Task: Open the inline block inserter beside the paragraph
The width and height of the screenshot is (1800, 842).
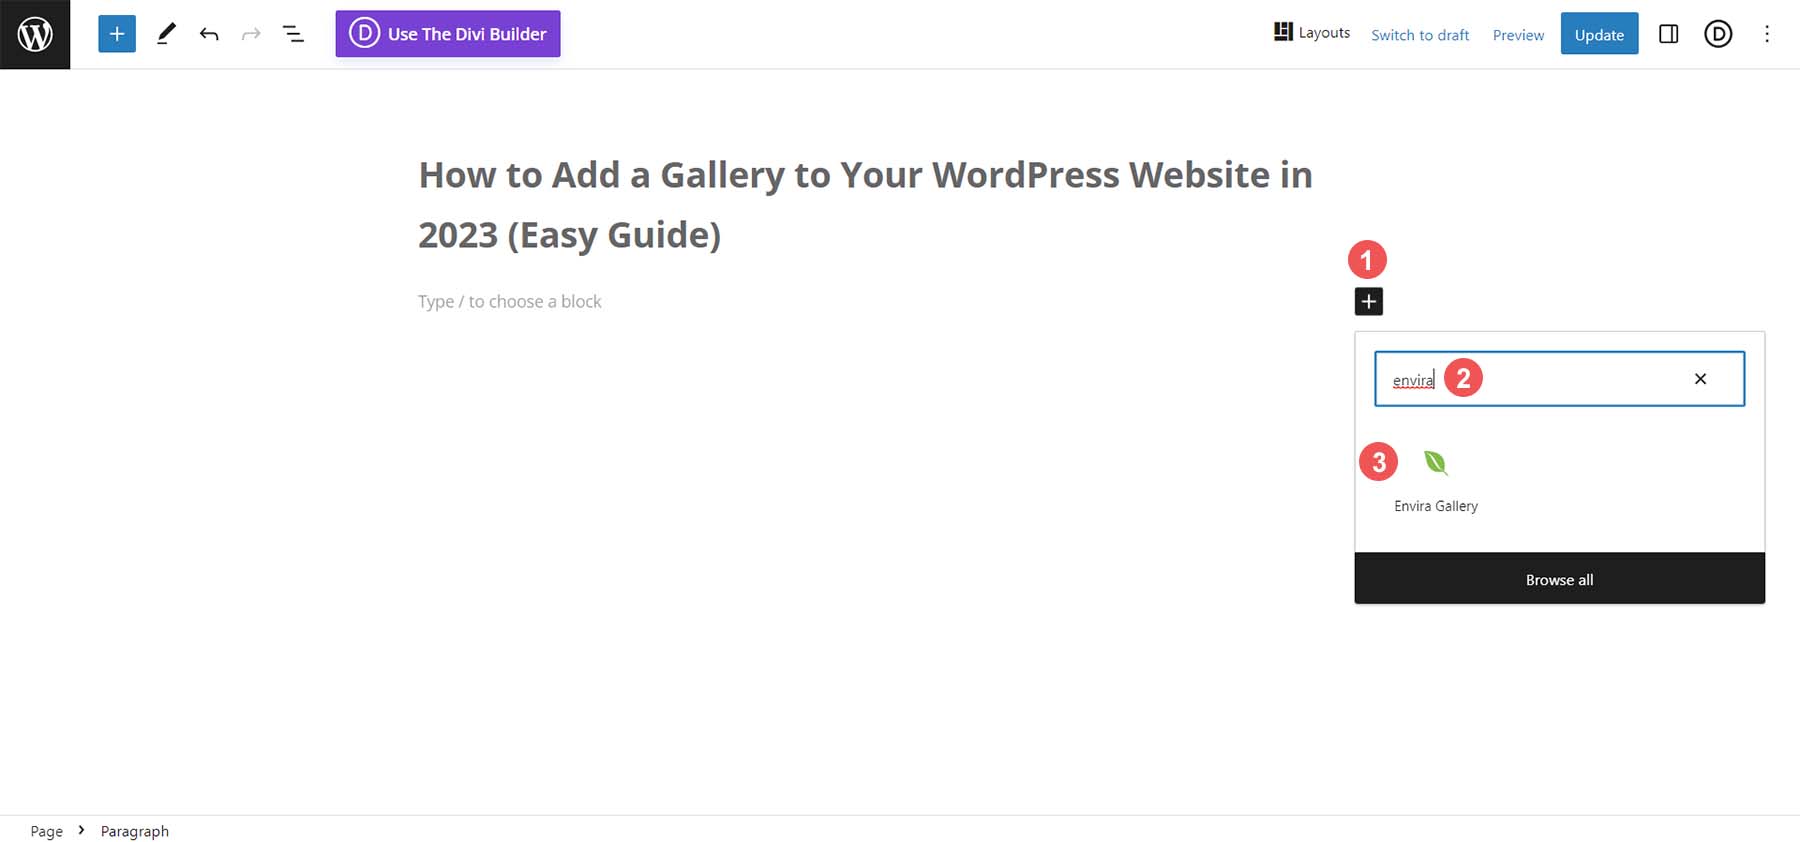Action: [x=1368, y=300]
